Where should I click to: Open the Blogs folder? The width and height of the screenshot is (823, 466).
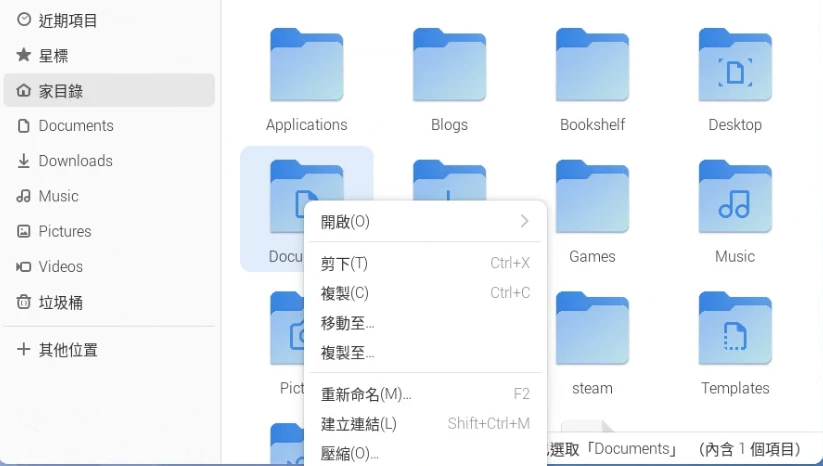click(449, 65)
